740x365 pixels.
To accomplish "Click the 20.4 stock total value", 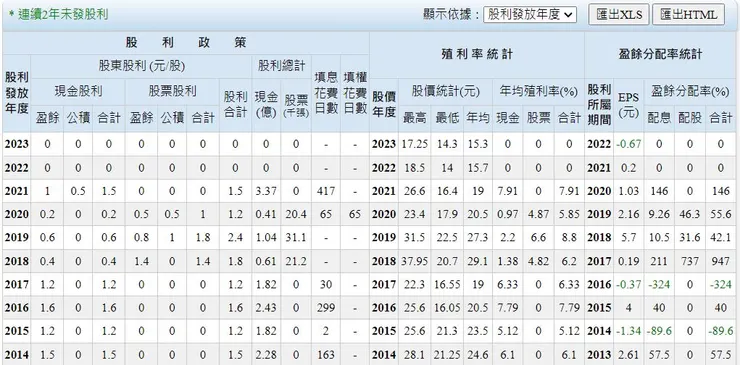I will click(296, 214).
